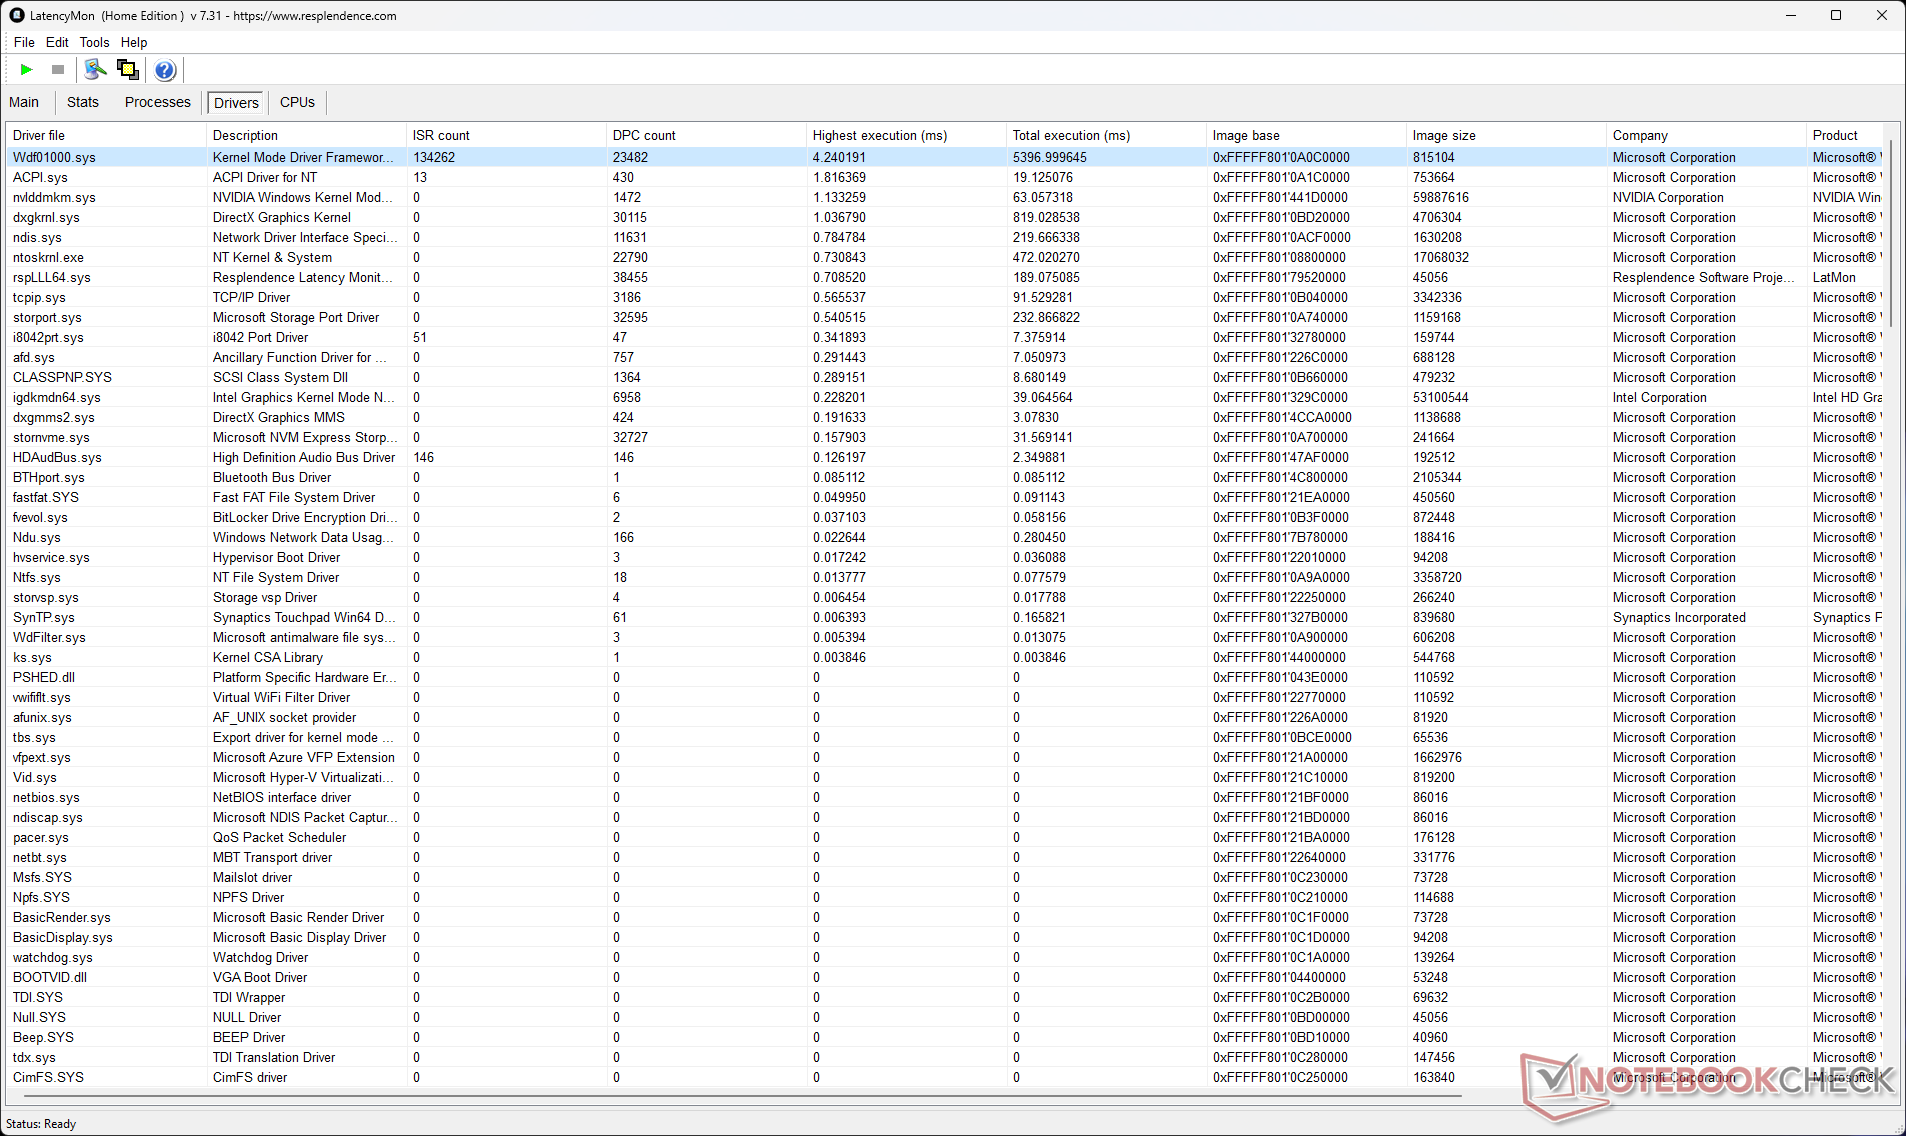
Task: Select the fastfat.SYS row
Action: coord(945,497)
